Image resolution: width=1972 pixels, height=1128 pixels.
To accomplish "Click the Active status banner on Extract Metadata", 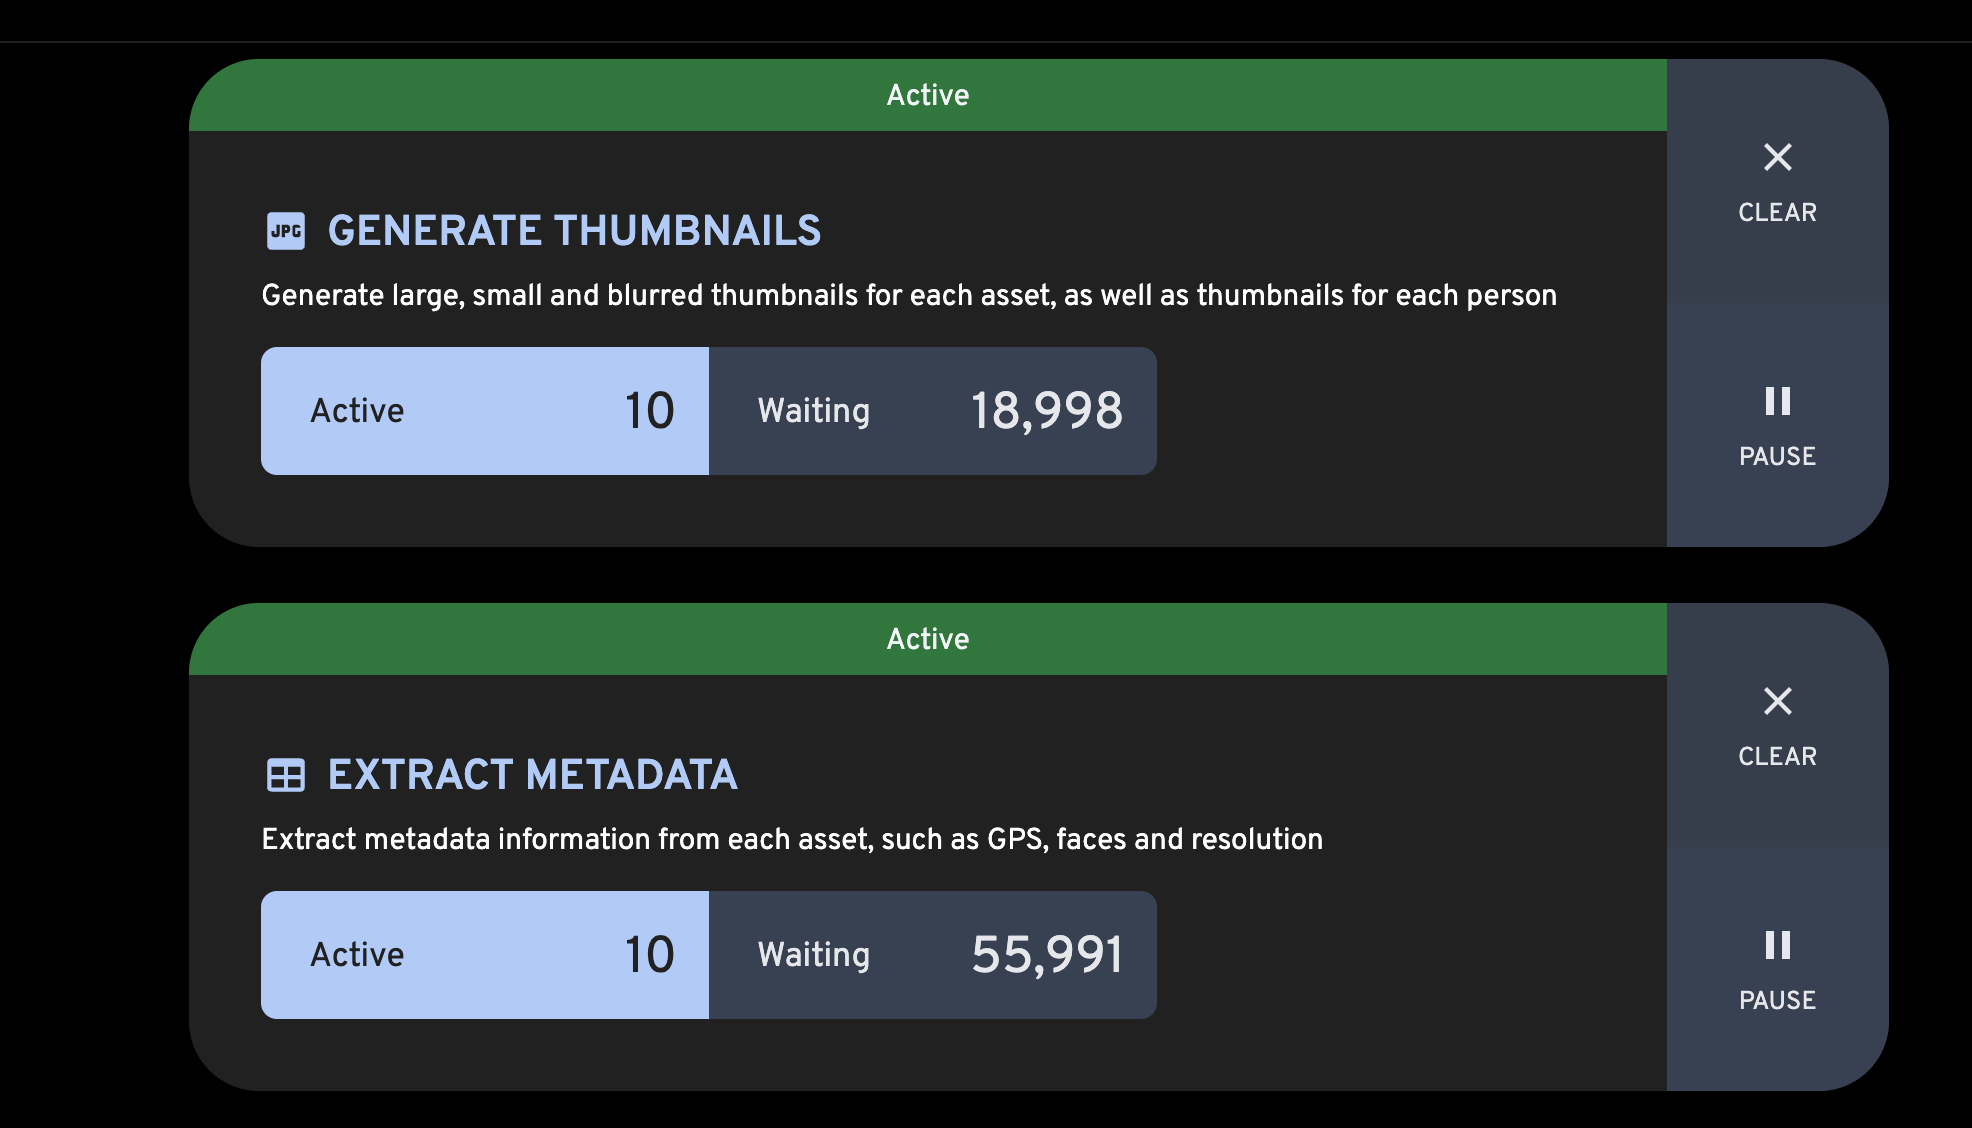I will click(x=928, y=638).
